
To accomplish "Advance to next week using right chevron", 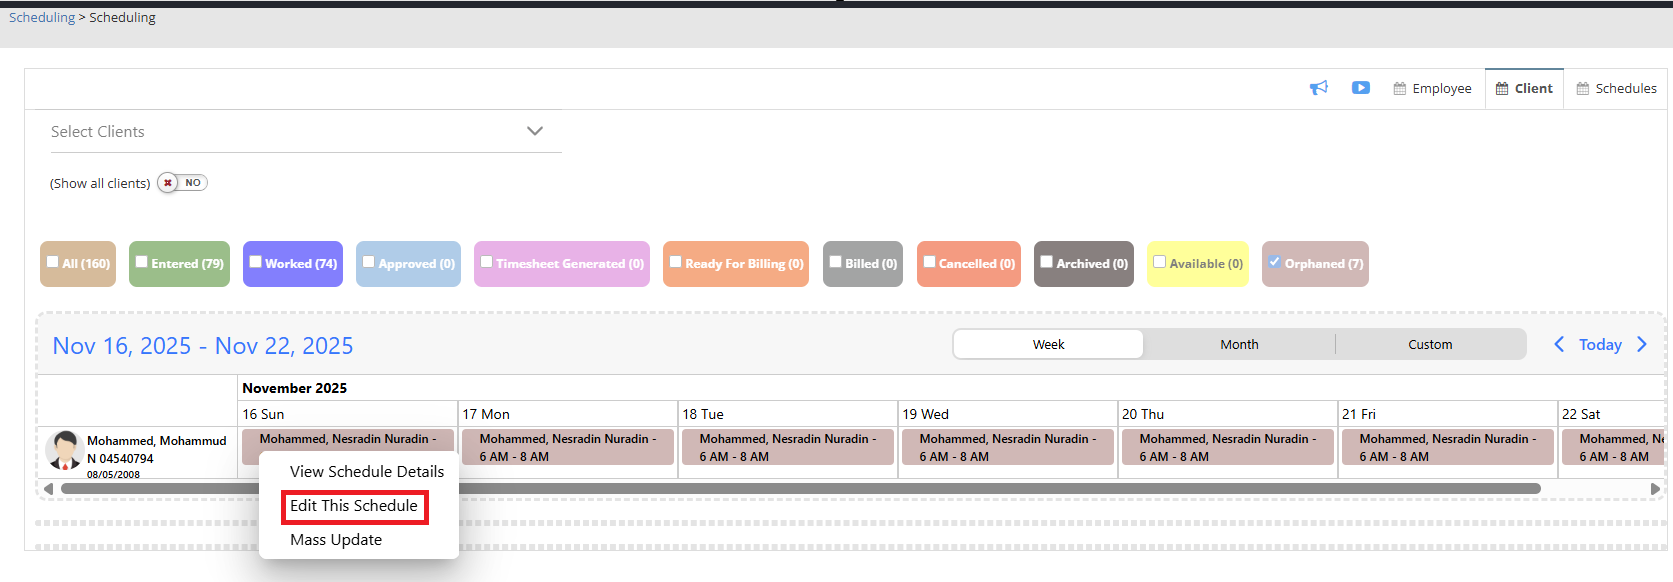I will coord(1641,344).
